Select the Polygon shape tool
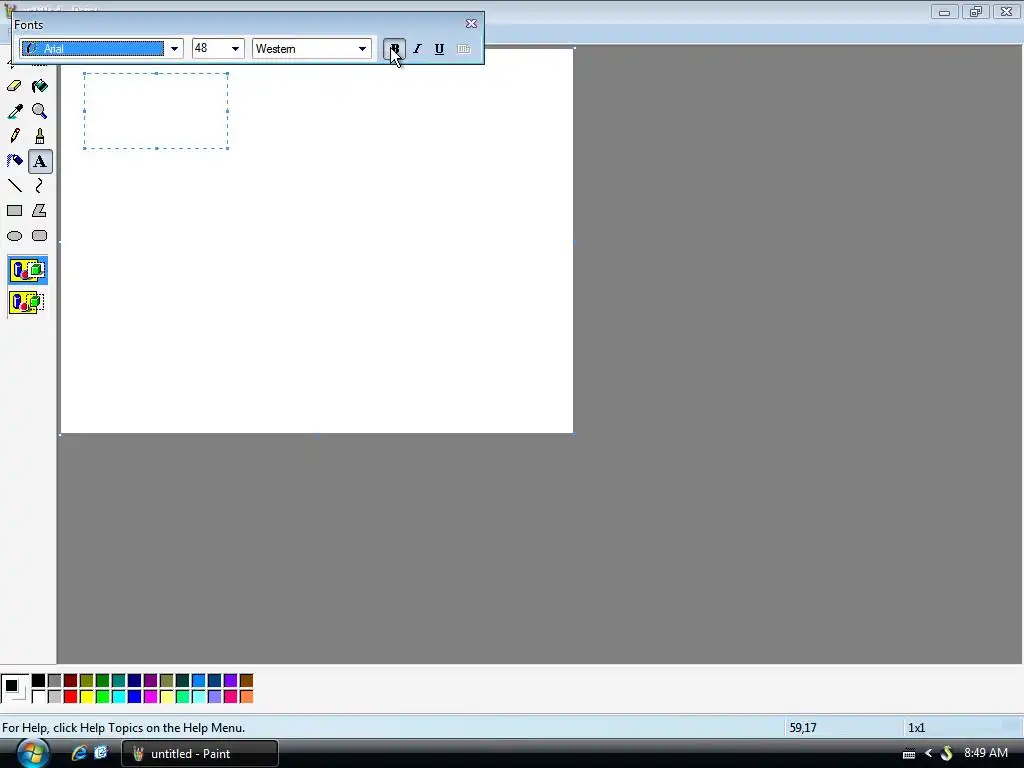 click(x=39, y=211)
